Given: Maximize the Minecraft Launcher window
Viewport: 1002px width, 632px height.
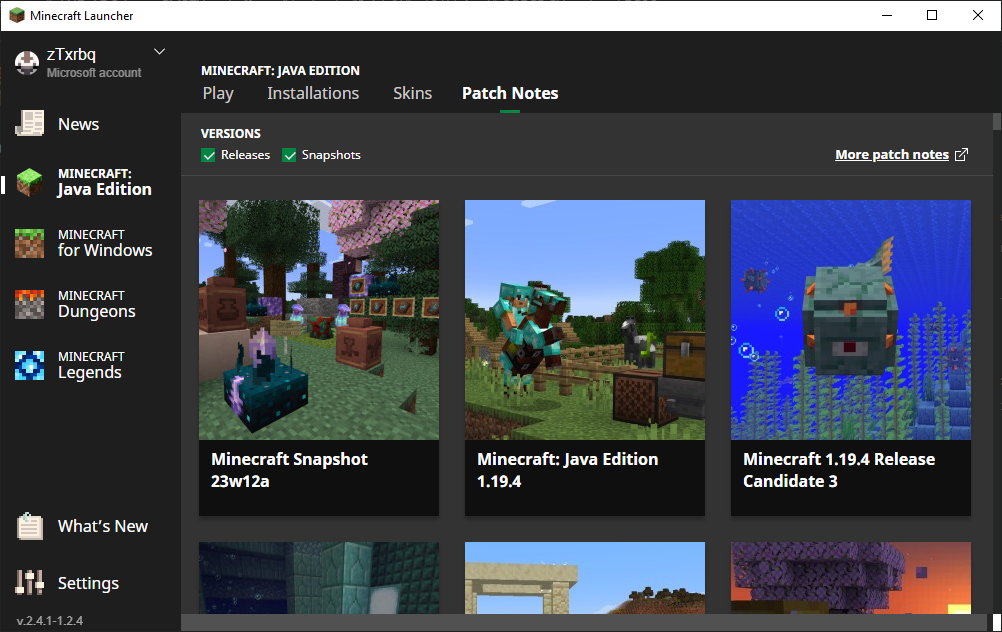Looking at the screenshot, I should coord(932,15).
